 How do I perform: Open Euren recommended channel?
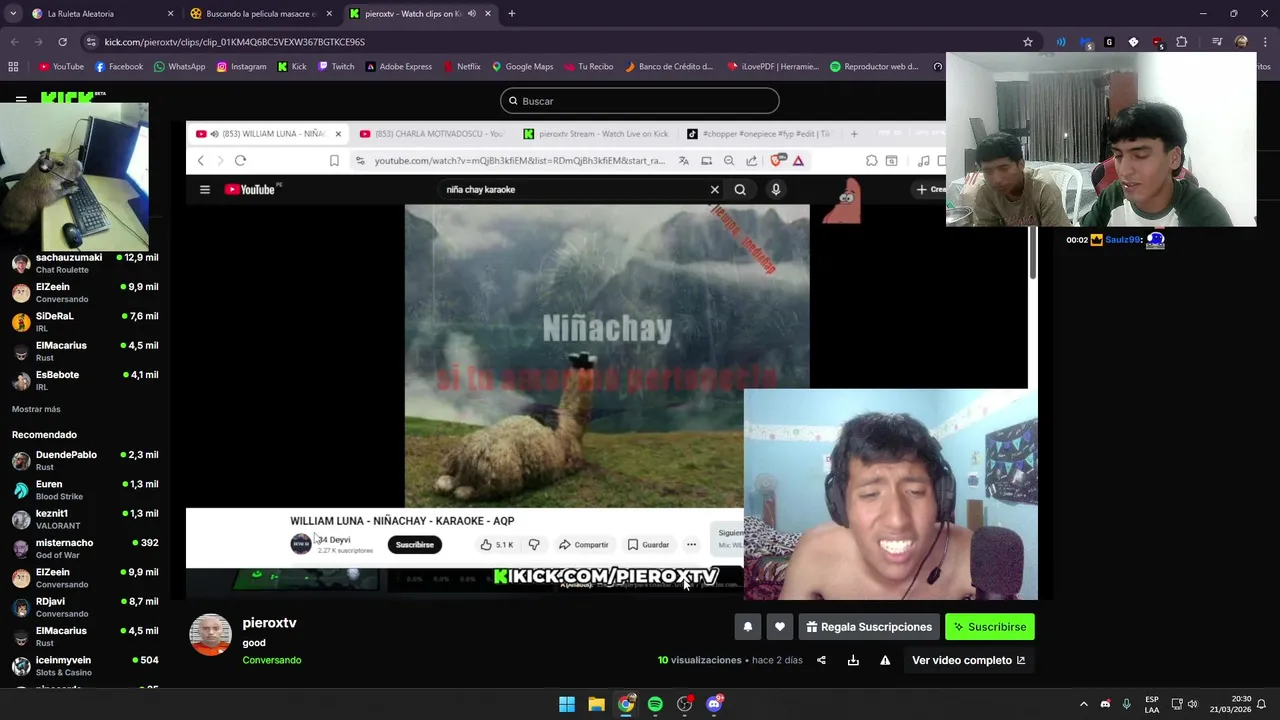[x=85, y=490]
